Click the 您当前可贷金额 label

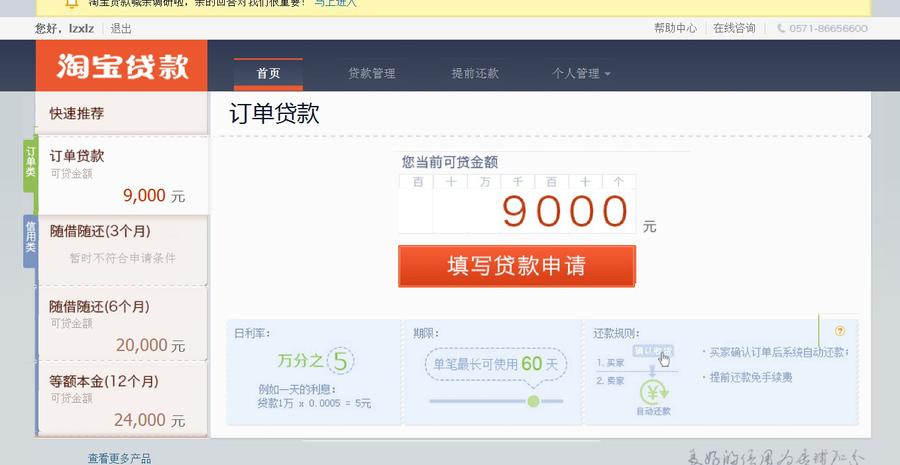coord(449,162)
